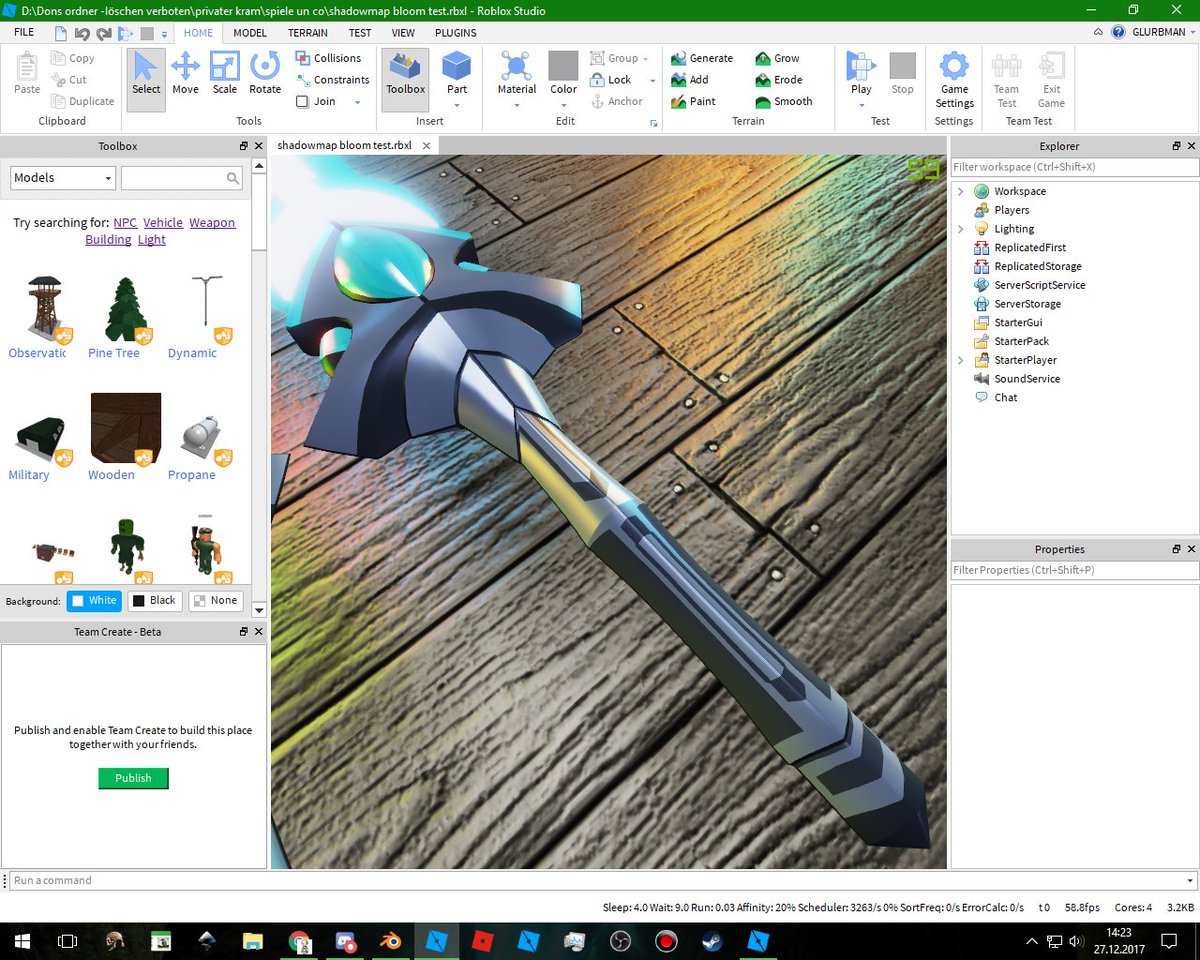Click the Building search suggestion
Image resolution: width=1200 pixels, height=960 pixels.
[108, 240]
